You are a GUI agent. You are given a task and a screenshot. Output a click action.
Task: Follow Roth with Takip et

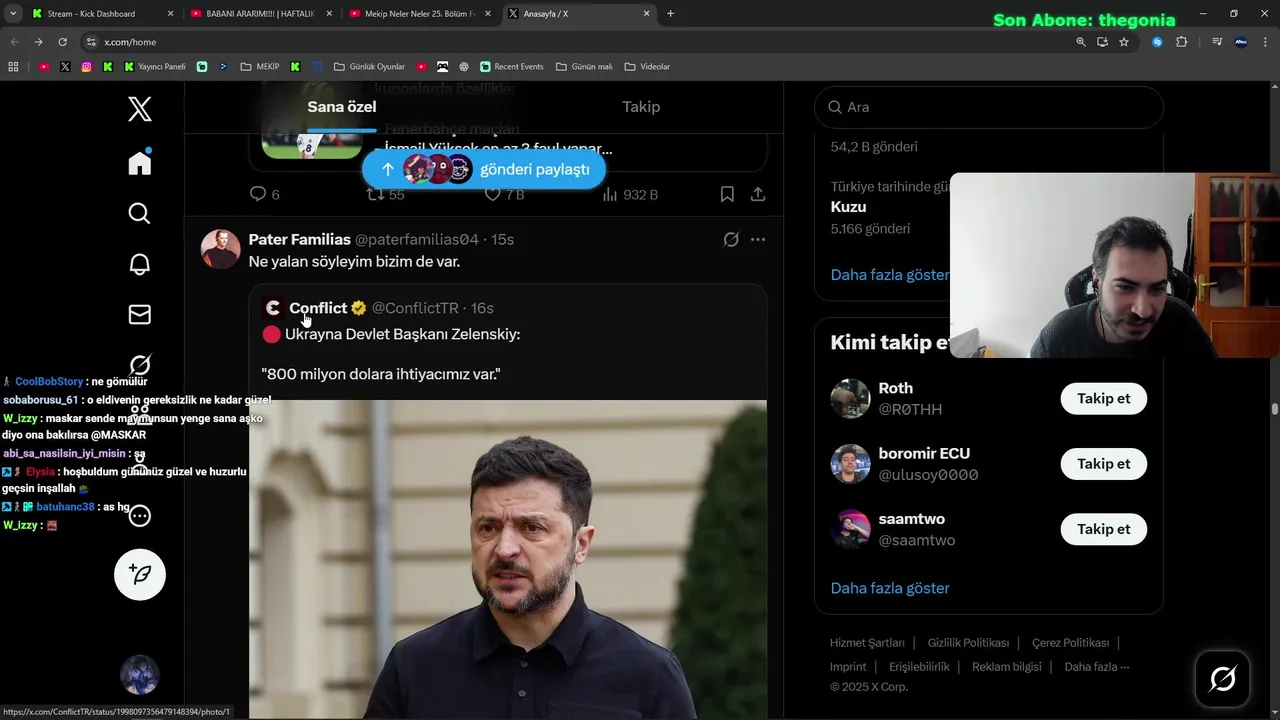click(x=1103, y=398)
